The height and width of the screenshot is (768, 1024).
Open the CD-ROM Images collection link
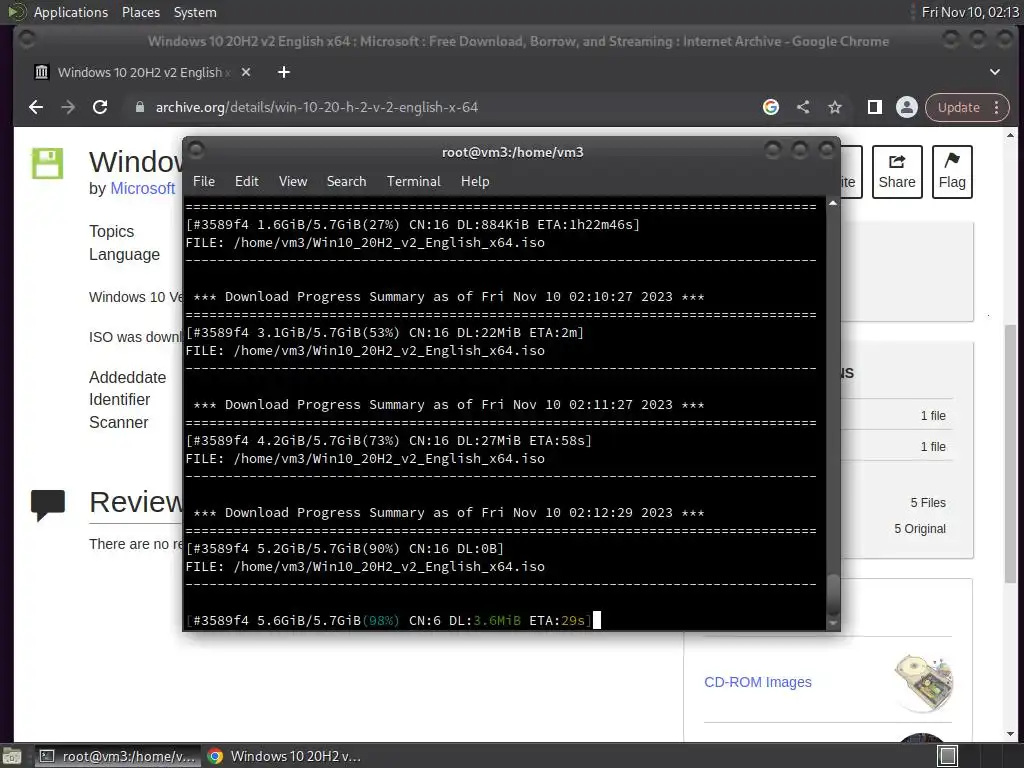point(758,682)
